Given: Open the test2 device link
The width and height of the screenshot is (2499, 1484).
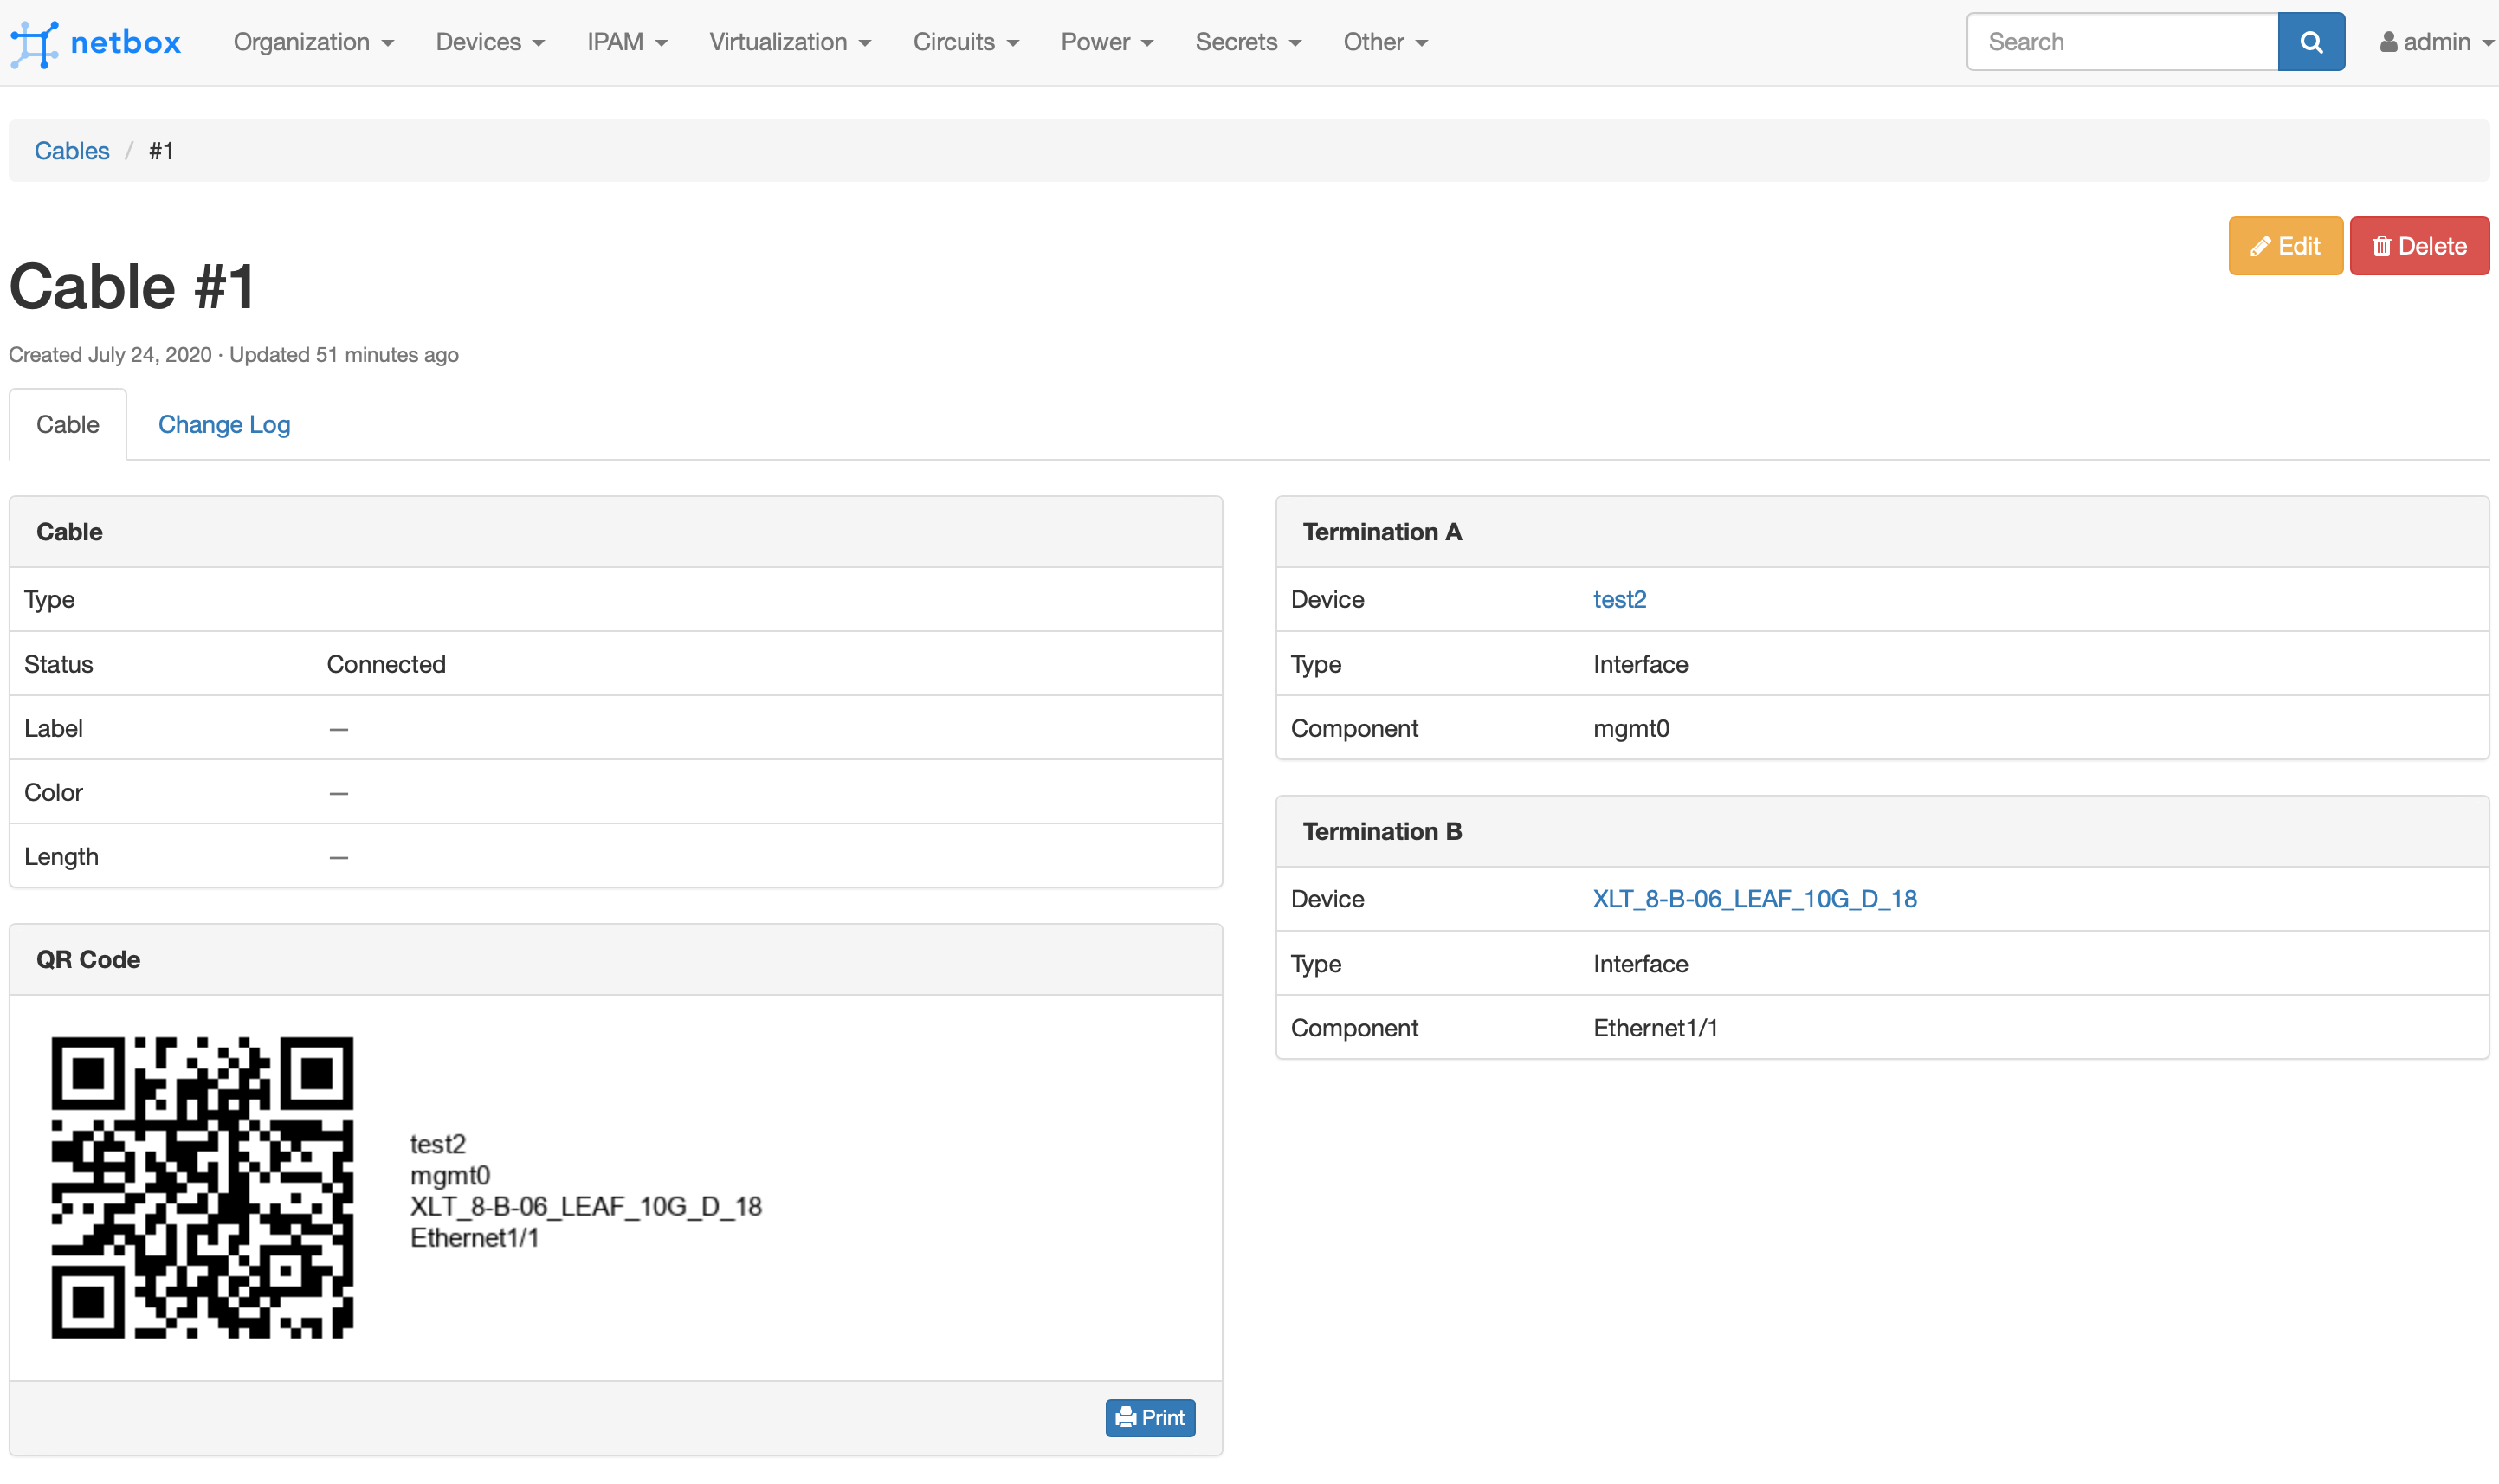Looking at the screenshot, I should (x=1619, y=599).
